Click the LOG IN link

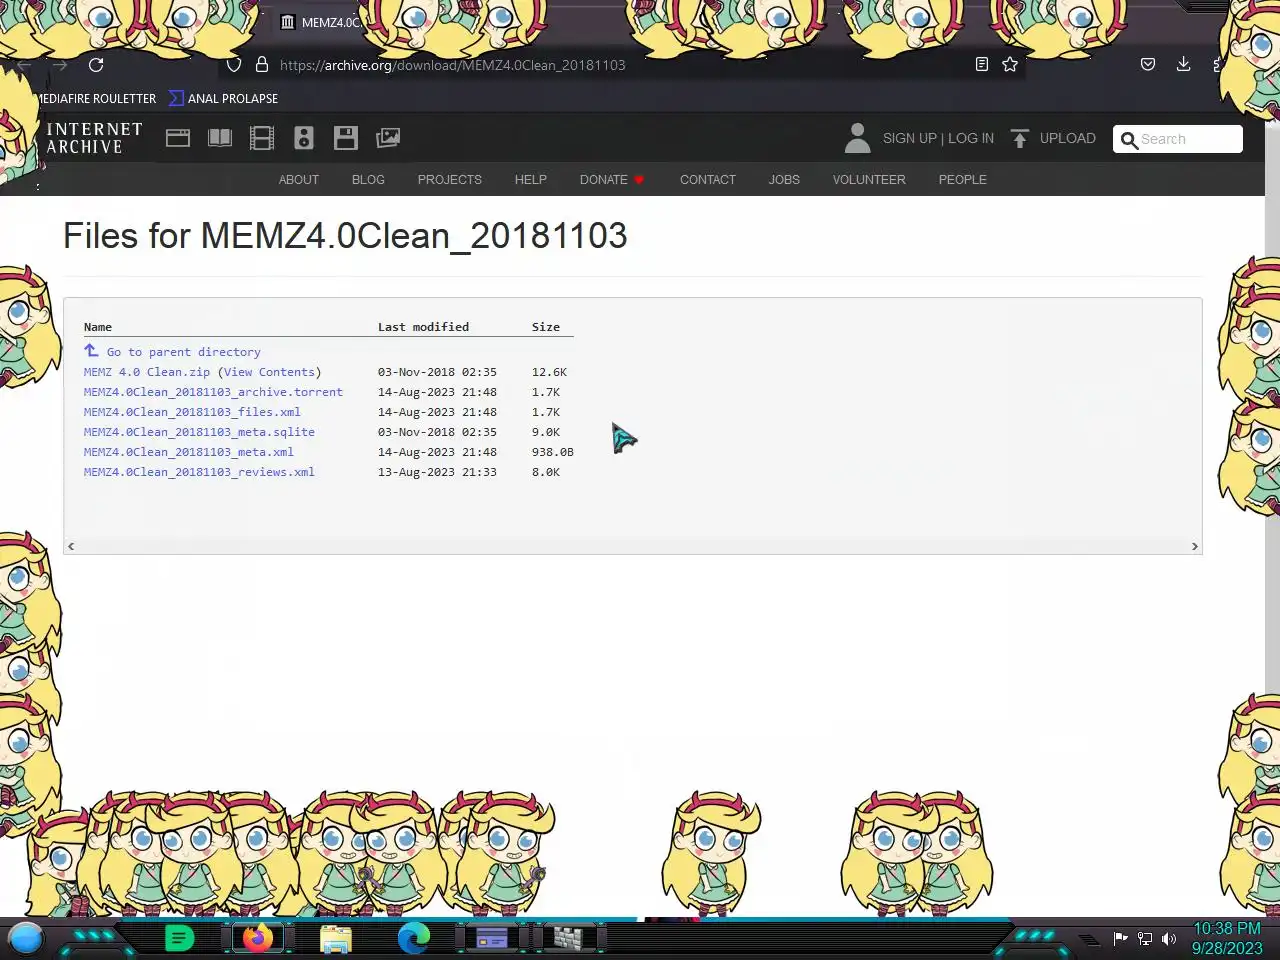971,138
